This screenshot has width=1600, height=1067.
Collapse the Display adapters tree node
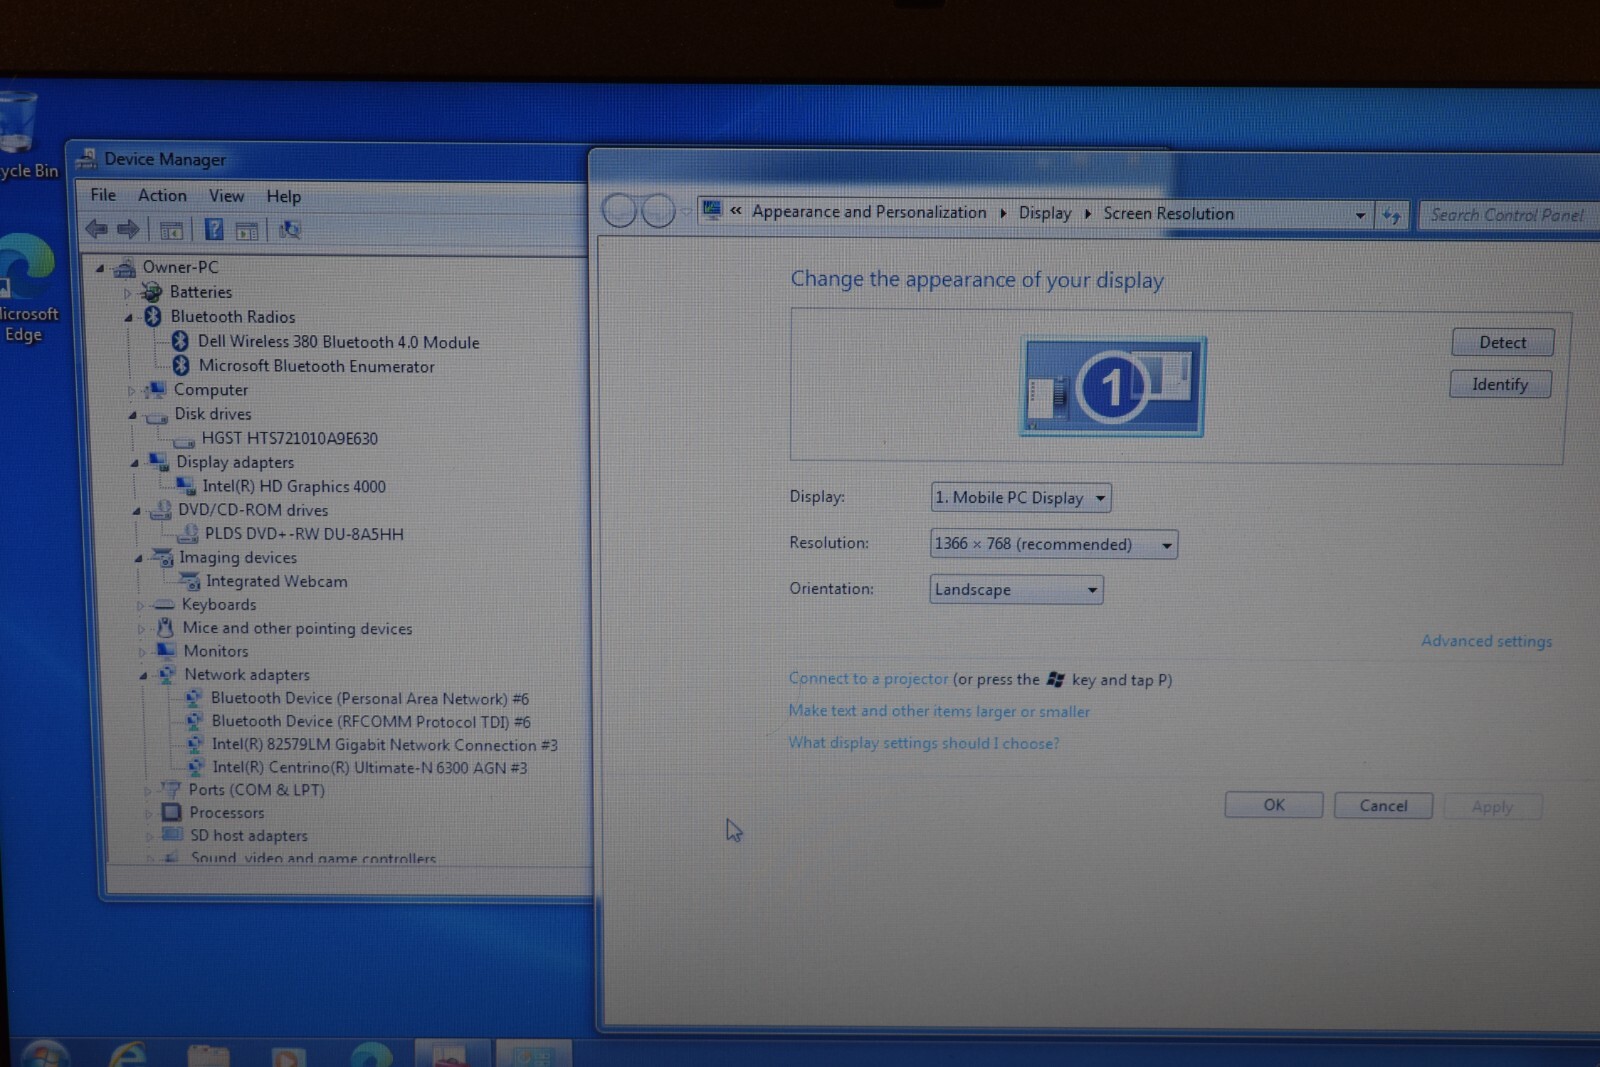[x=134, y=462]
